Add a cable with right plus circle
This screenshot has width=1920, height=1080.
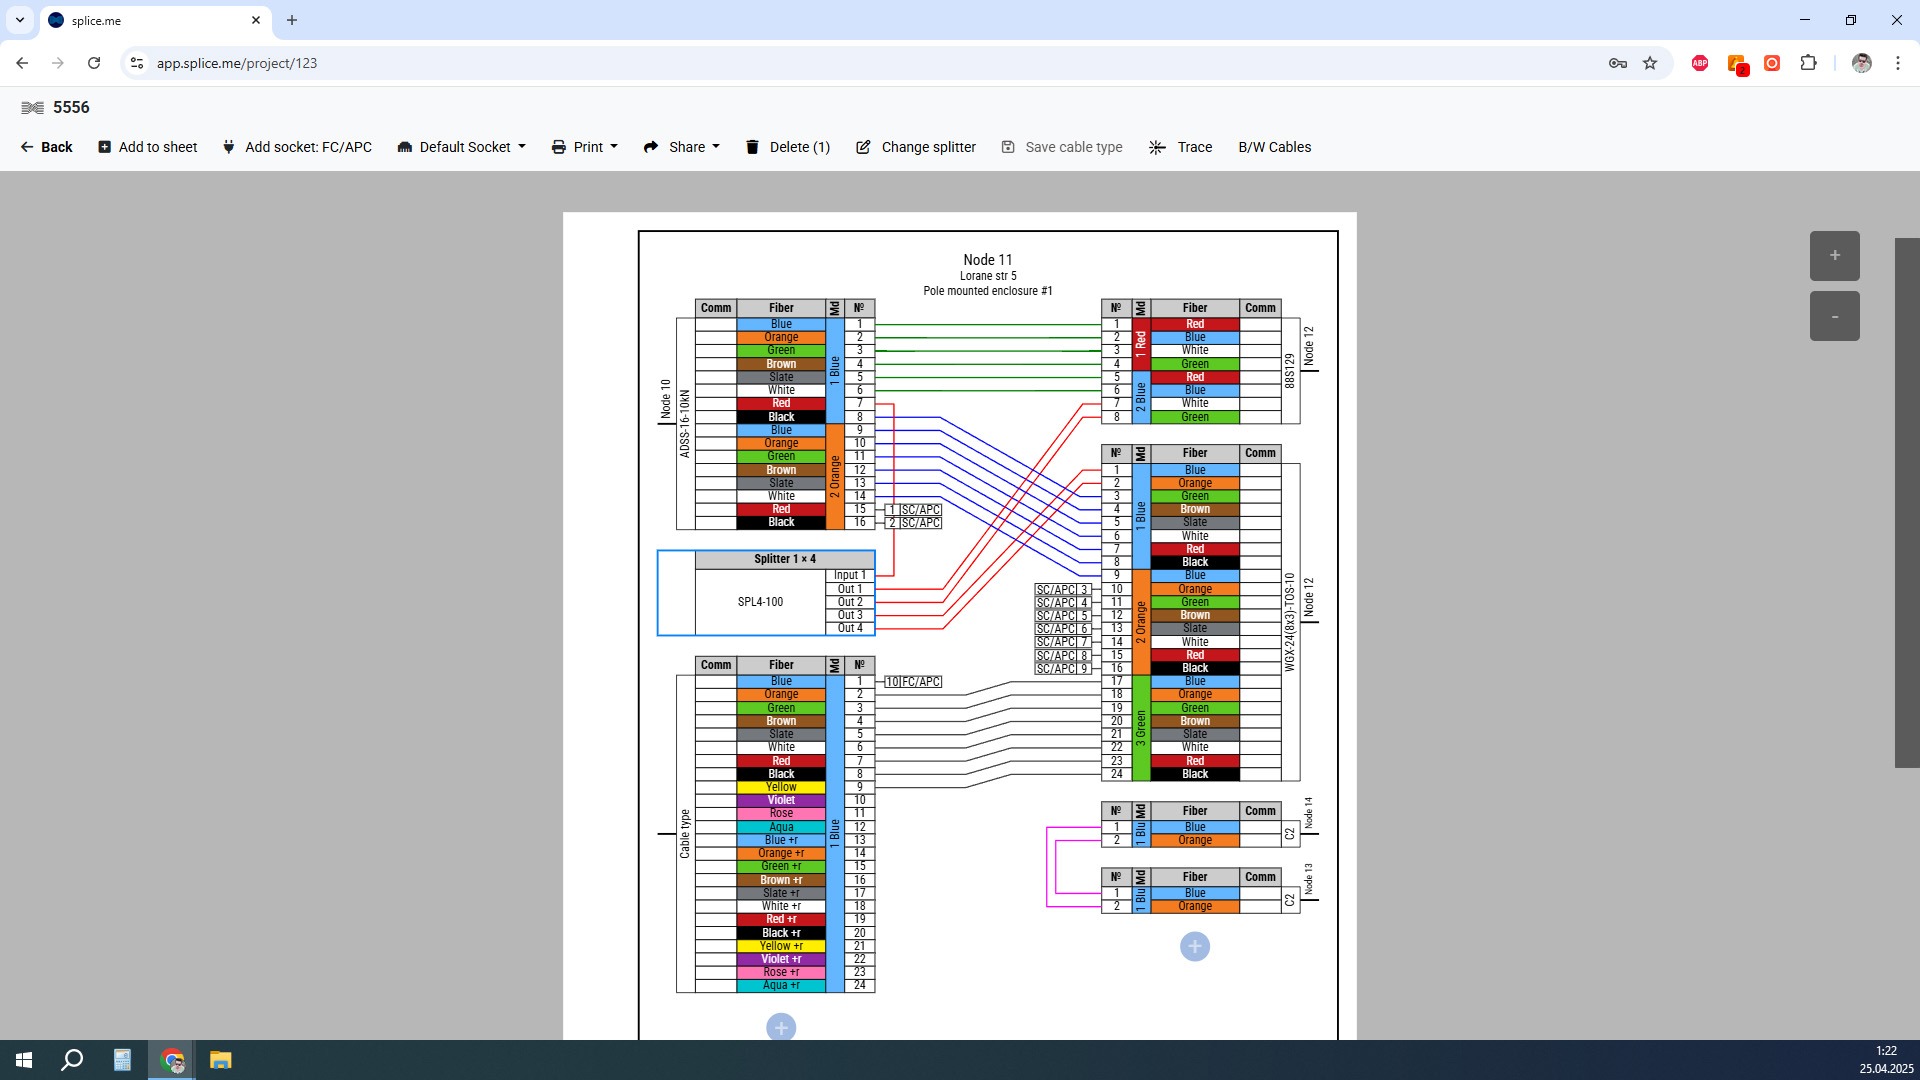(1194, 946)
